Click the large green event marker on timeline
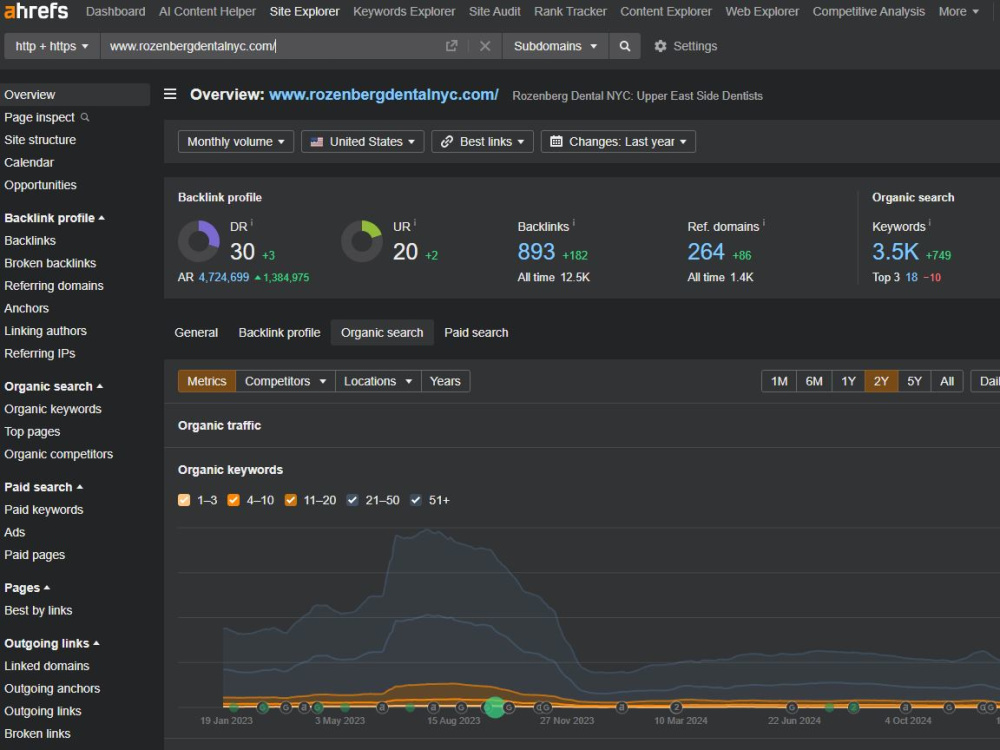The height and width of the screenshot is (750, 1000). tap(494, 707)
